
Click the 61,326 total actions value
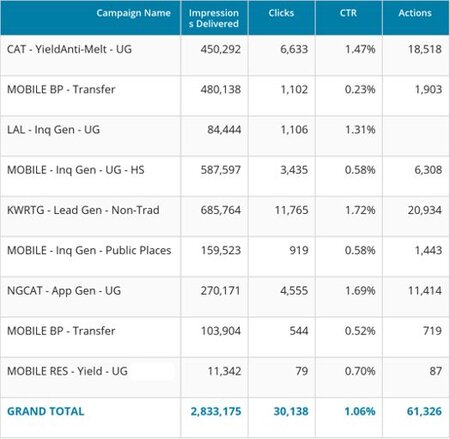[x=424, y=411]
